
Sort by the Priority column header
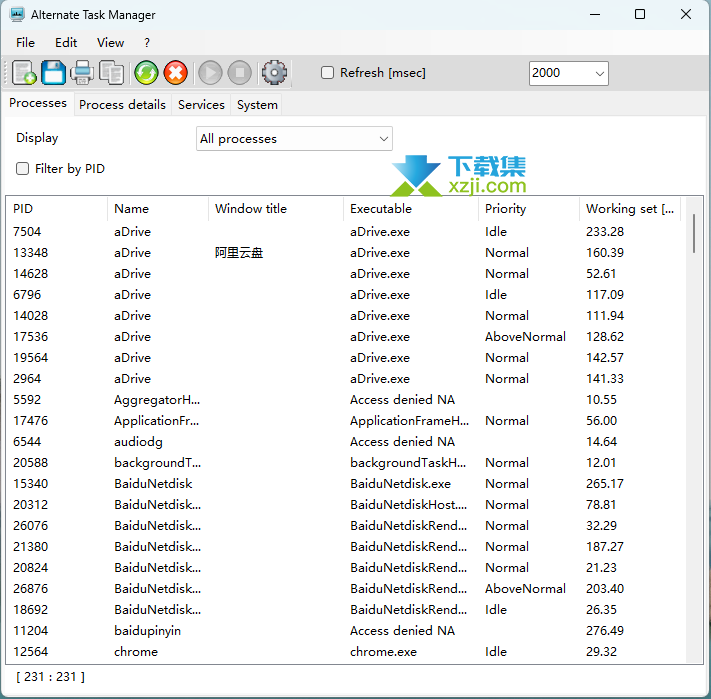click(x=529, y=209)
